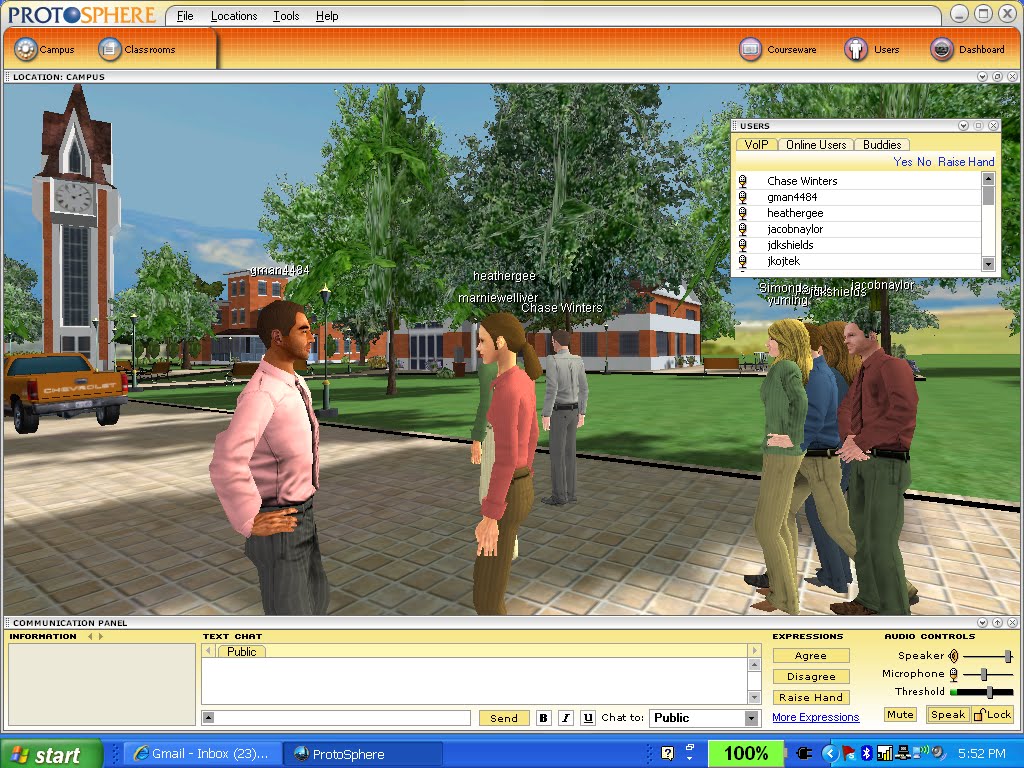
Task: Open the Users icon in the top toolbar
Action: pos(856,49)
